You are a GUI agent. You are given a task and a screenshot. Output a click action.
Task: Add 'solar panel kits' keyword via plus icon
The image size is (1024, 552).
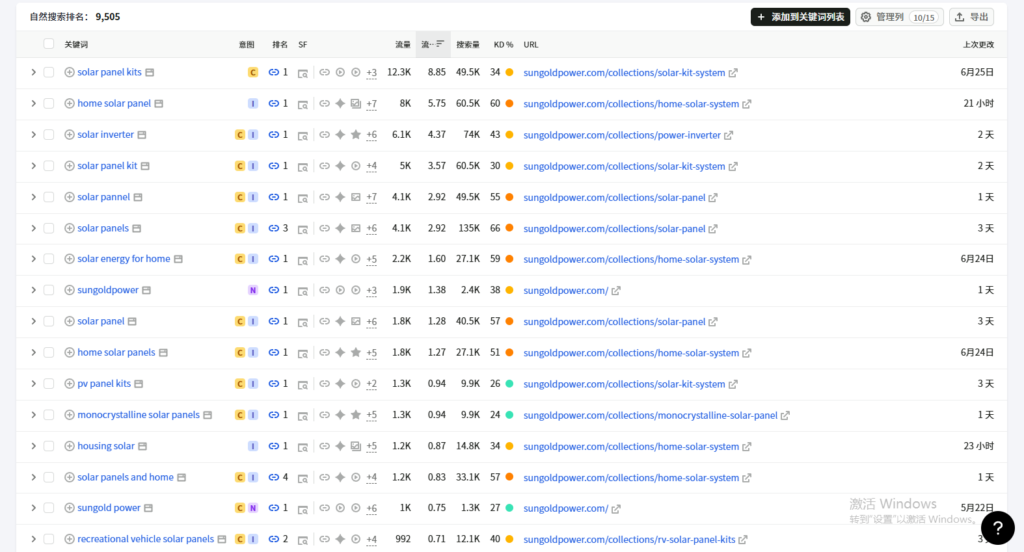69,73
